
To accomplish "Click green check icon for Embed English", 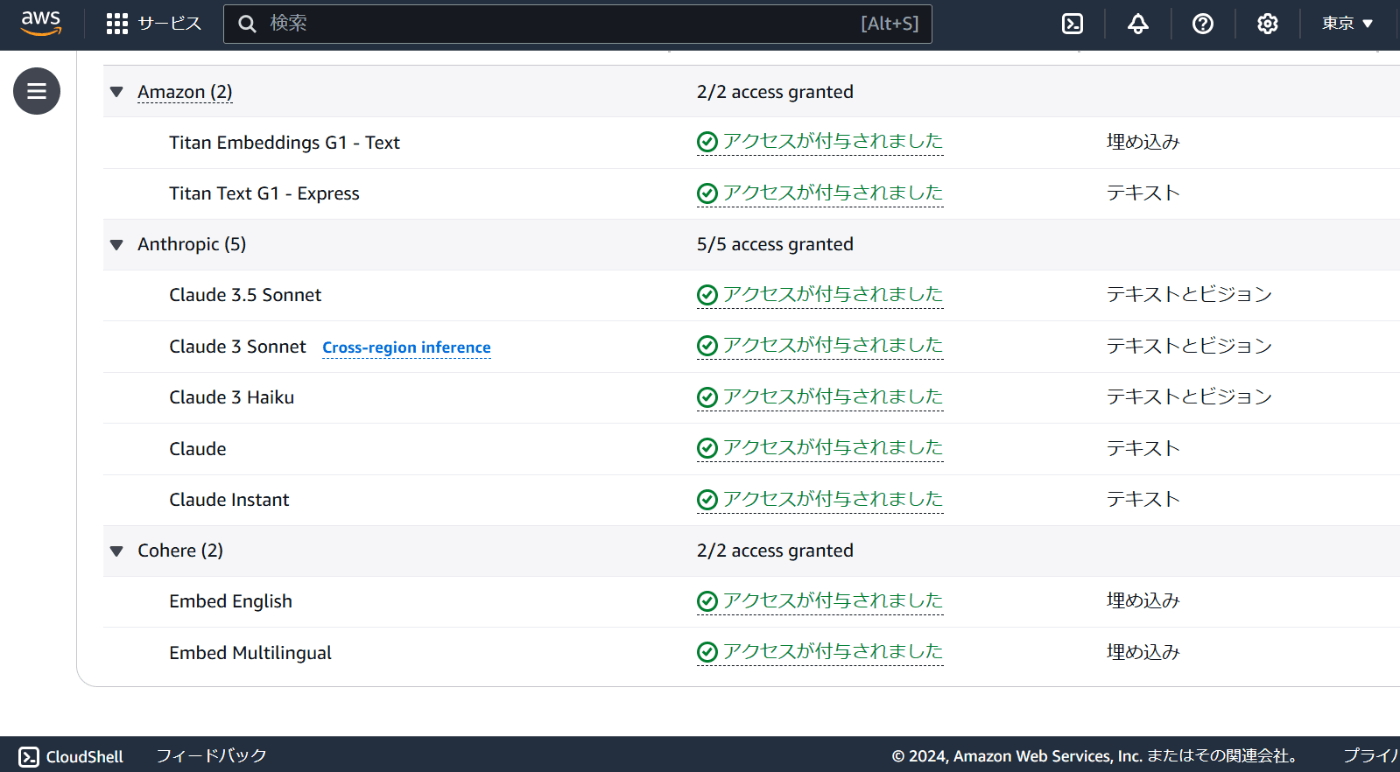I will (707, 601).
